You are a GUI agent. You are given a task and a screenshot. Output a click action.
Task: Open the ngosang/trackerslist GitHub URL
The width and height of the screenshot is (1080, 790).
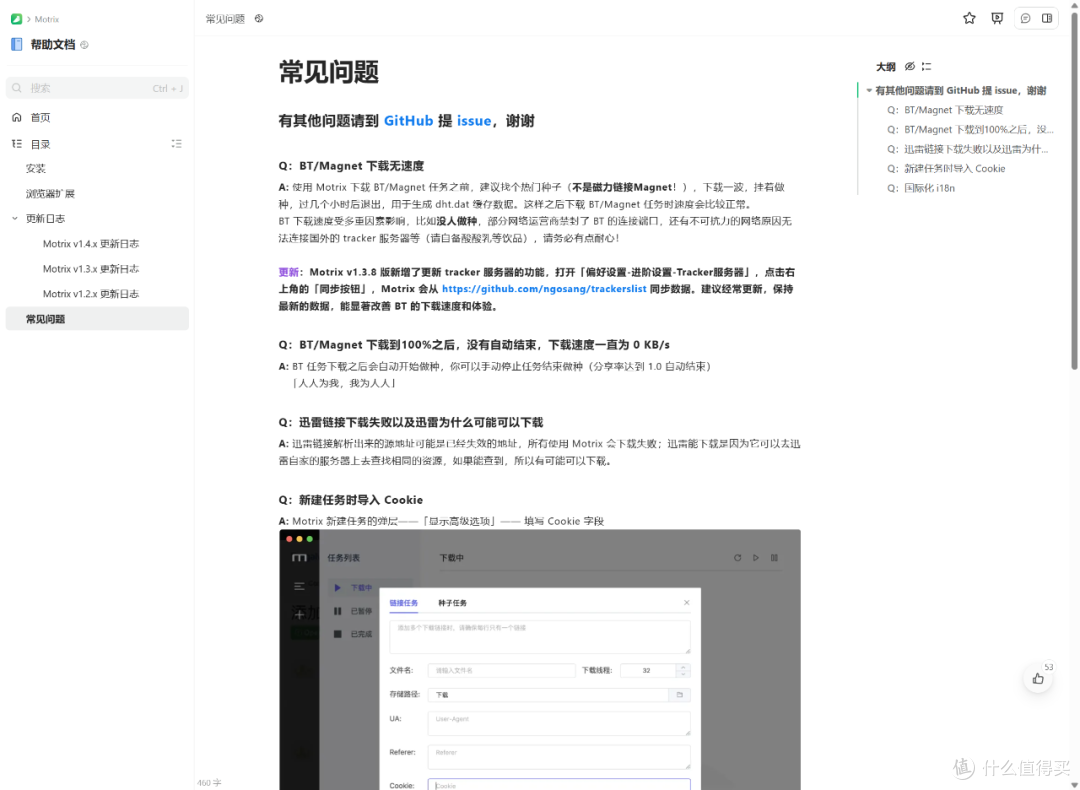[x=544, y=289]
